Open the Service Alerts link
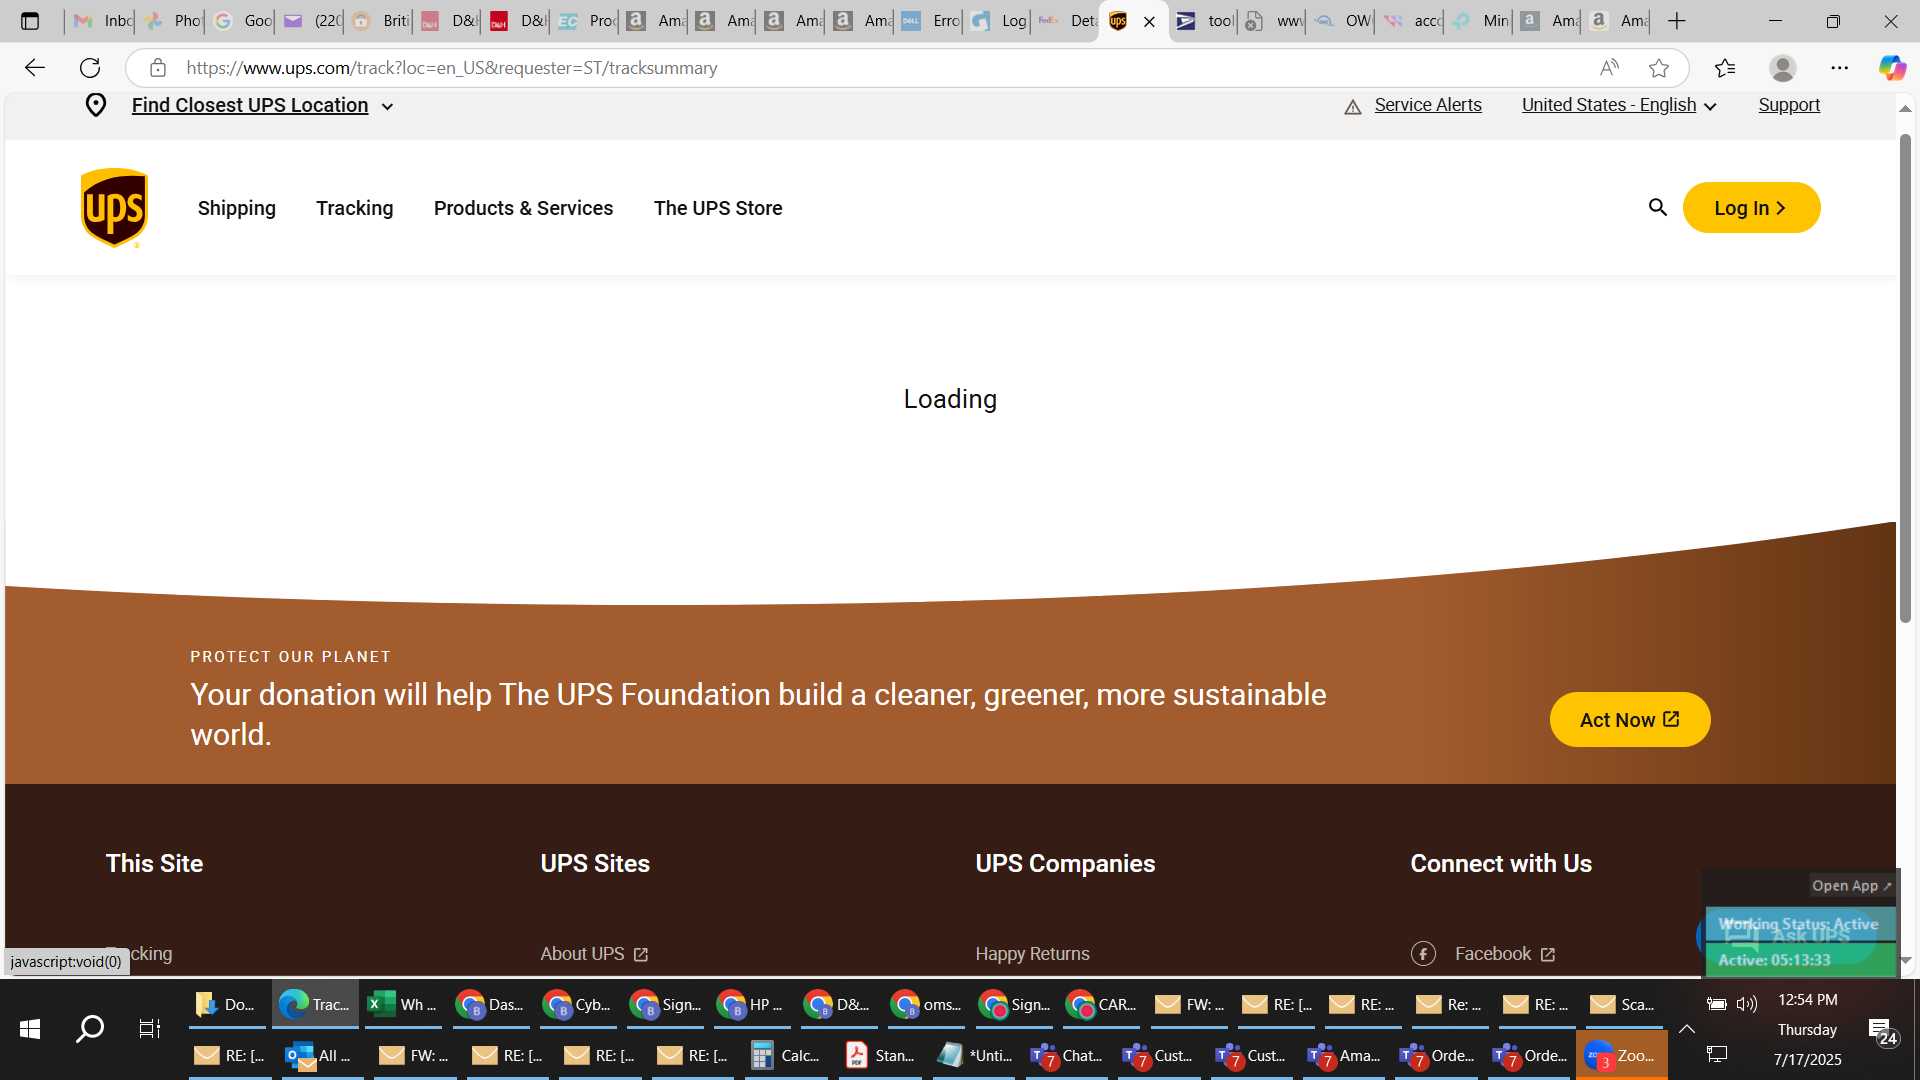Viewport: 1920px width, 1080px height. (1428, 105)
